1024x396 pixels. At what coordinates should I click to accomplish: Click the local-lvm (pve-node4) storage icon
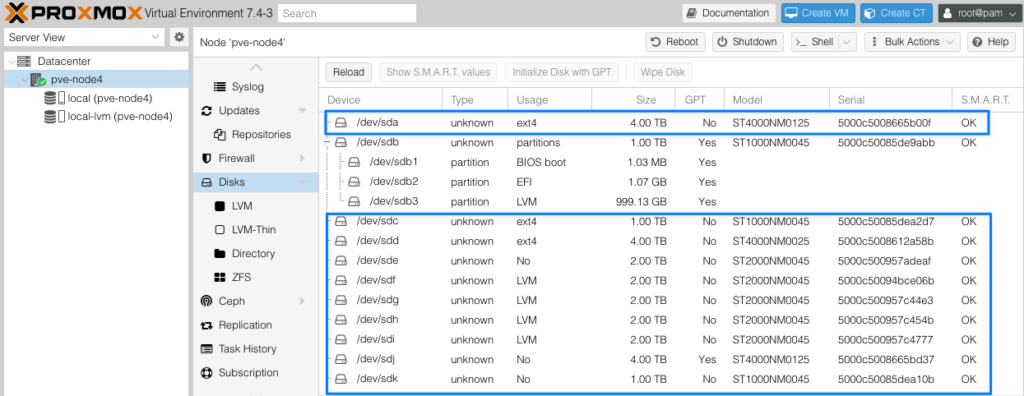coord(54,116)
